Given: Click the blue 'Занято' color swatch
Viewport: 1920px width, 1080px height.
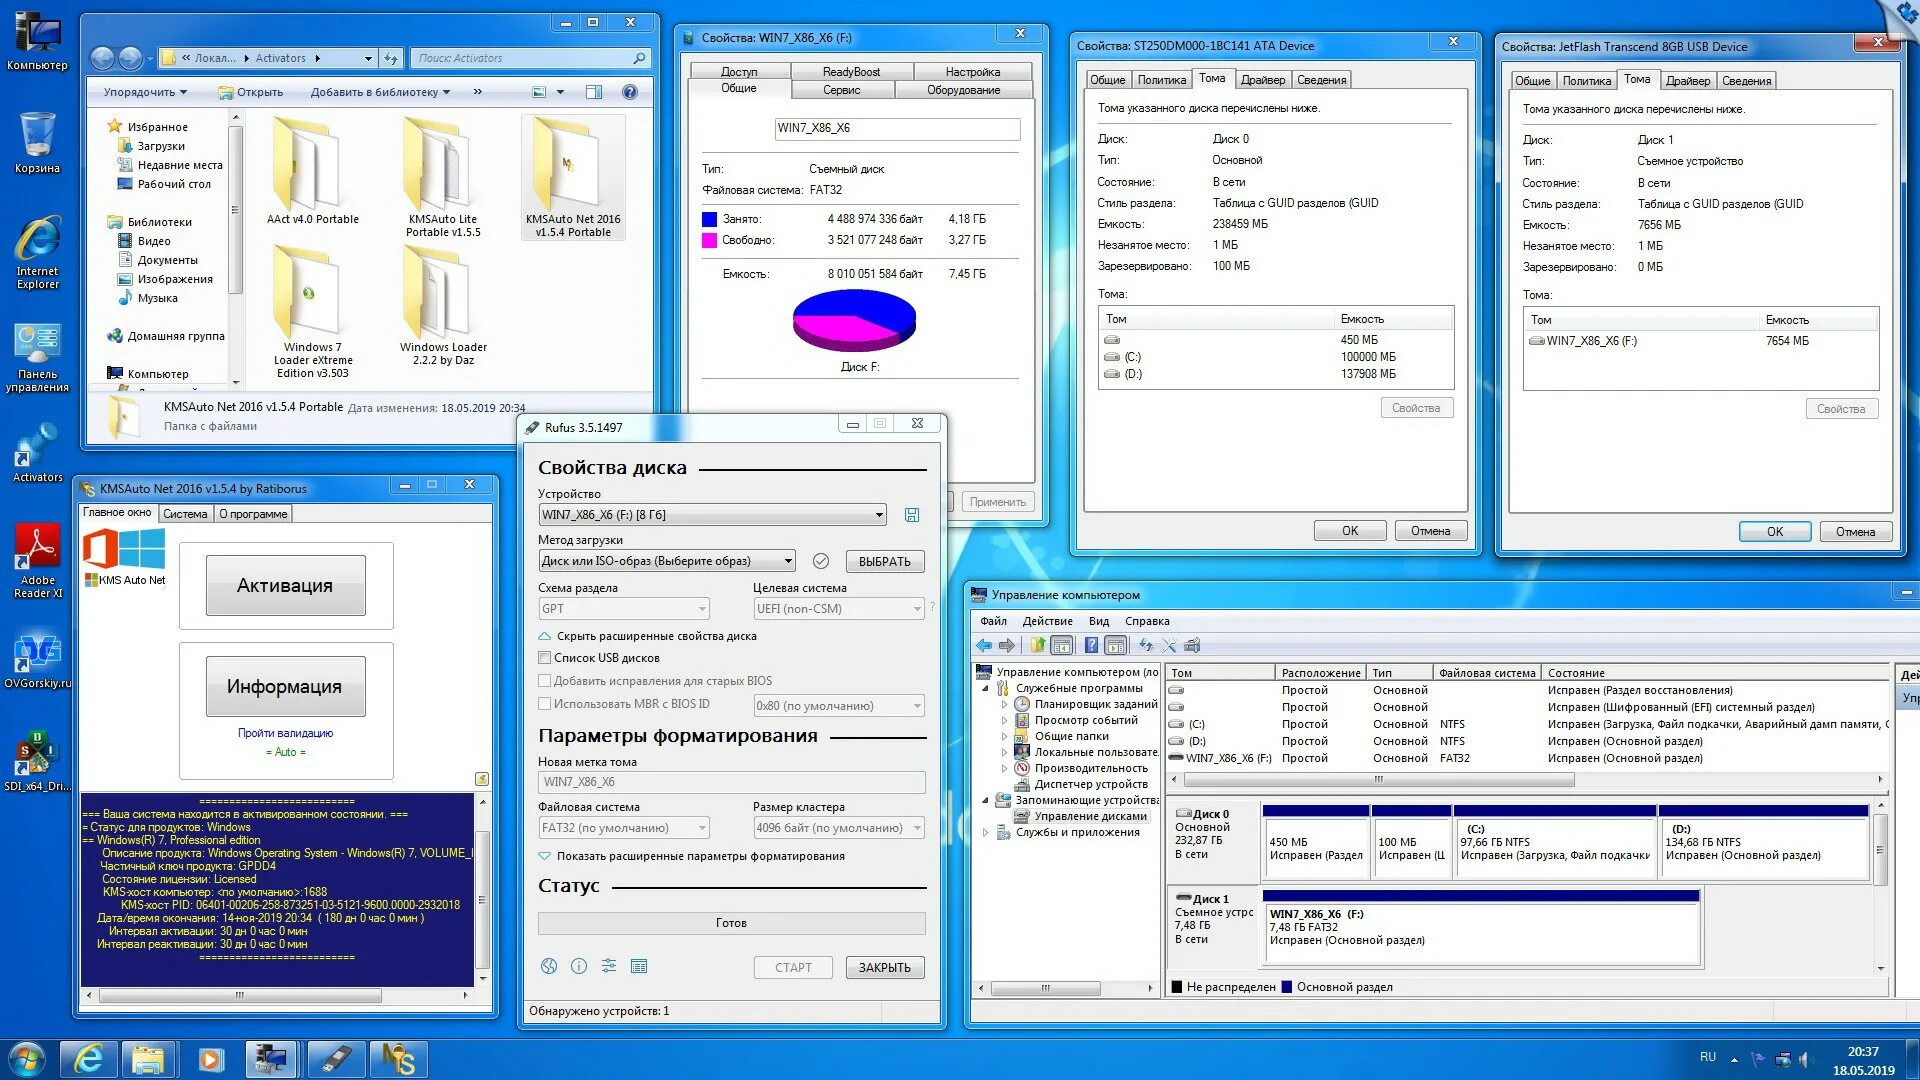Looking at the screenshot, I should pyautogui.click(x=710, y=219).
